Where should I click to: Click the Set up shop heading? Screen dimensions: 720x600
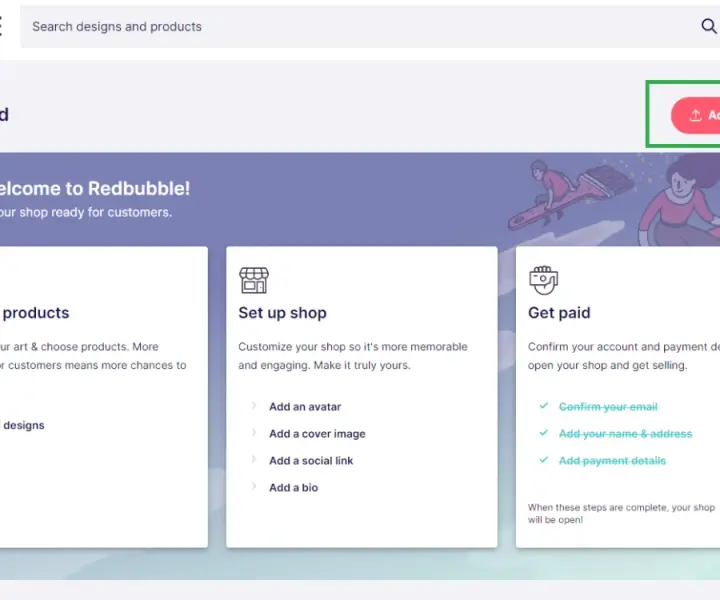coord(282,313)
